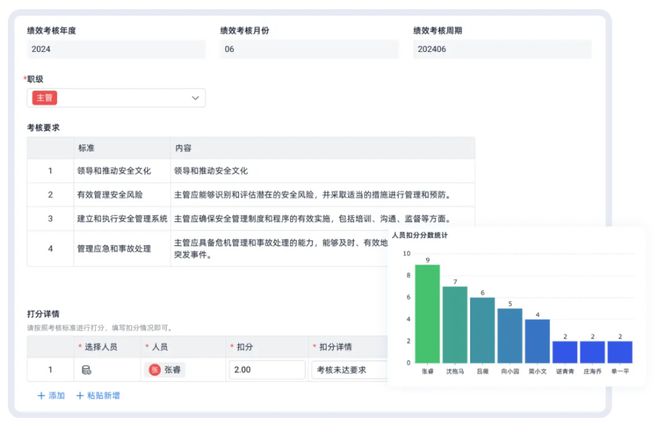660x439 pixels.
Task: Click the chart bar with value 7
Action: (x=455, y=325)
